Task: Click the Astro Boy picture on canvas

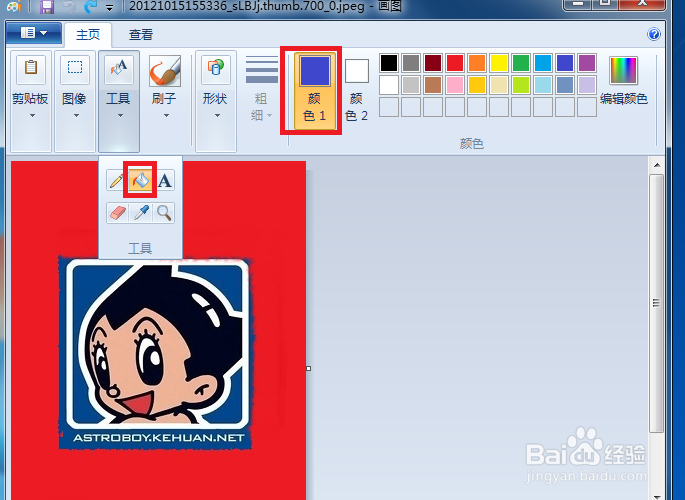Action: point(156,353)
